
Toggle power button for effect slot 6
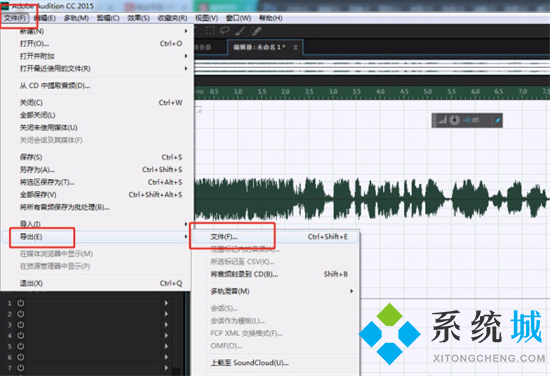[x=21, y=357]
